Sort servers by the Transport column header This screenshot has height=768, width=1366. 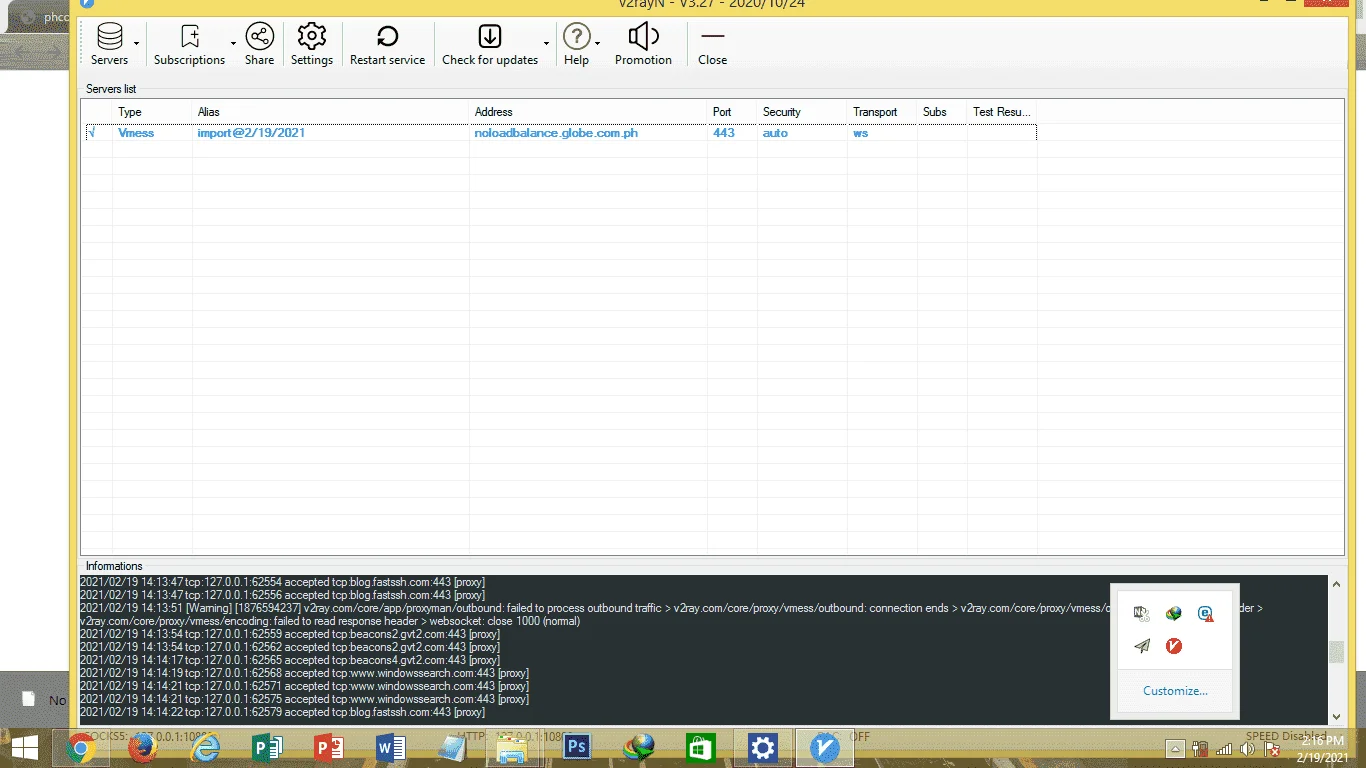(x=882, y=112)
